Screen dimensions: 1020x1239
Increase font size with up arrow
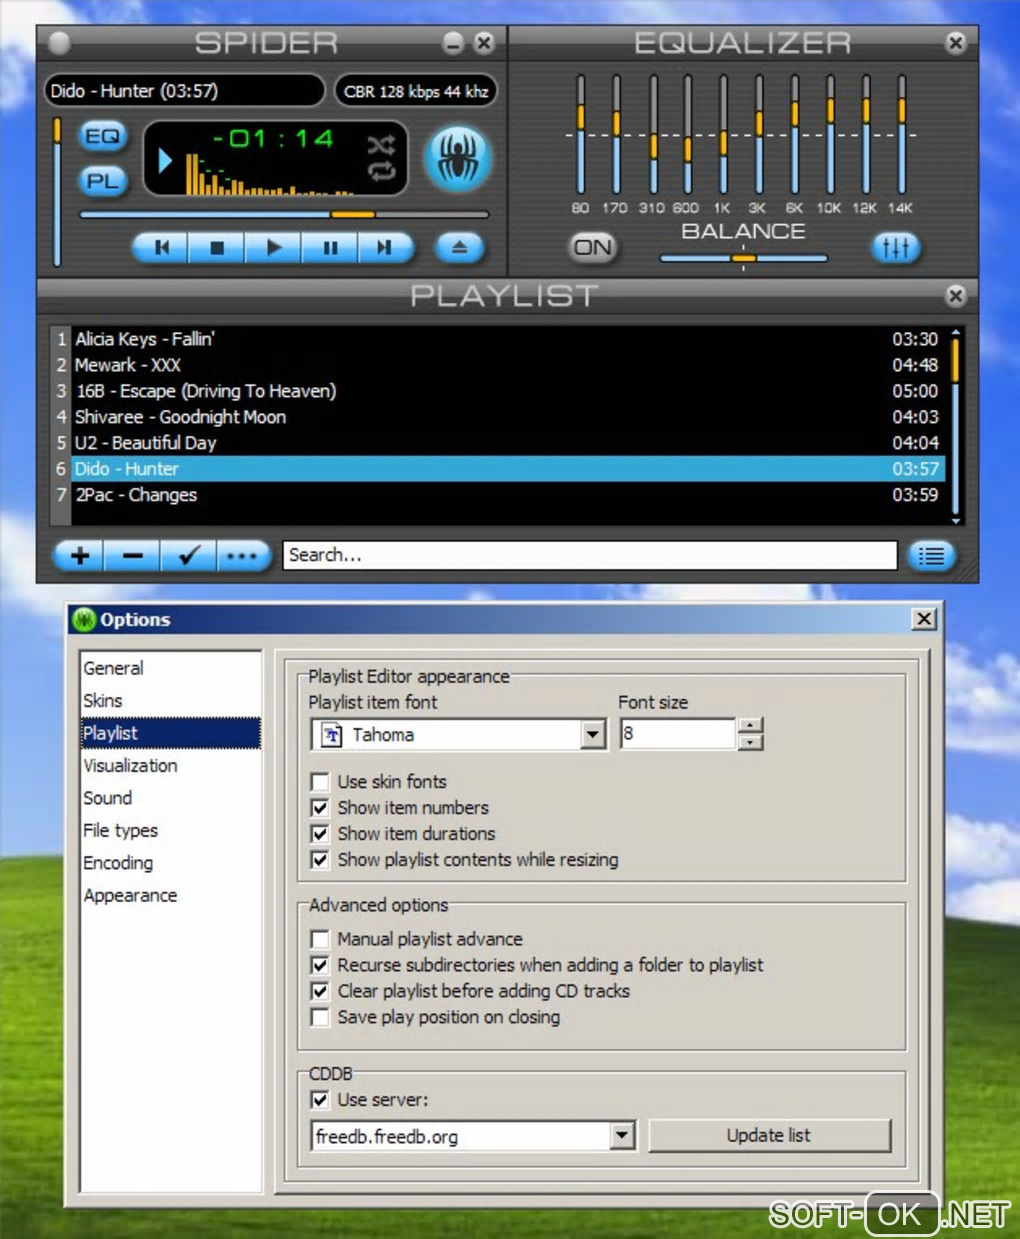click(x=750, y=726)
